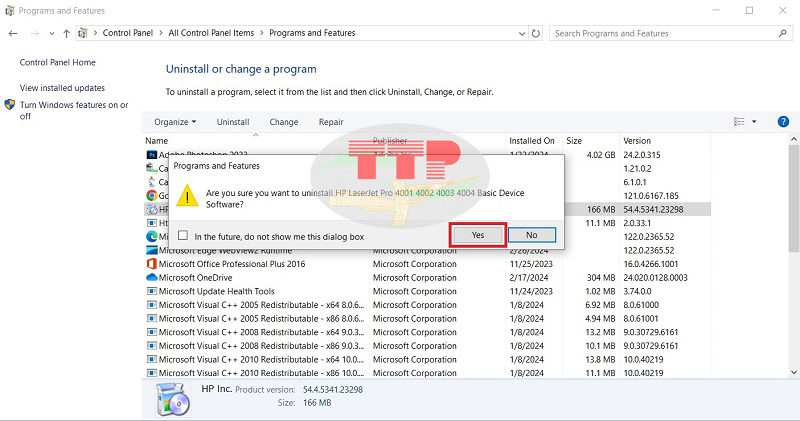Image resolution: width=800 pixels, height=421 pixels.
Task: Select Visual C++ 2010 Redistributable x64 row
Action: click(427, 359)
